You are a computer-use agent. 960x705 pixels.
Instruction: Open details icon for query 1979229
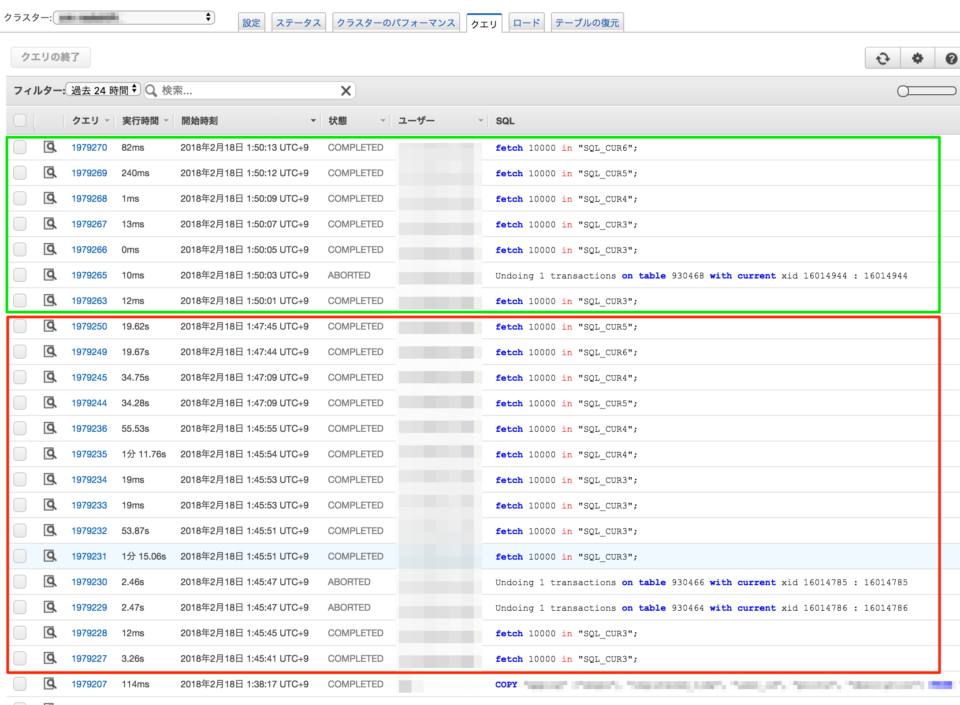coord(50,607)
